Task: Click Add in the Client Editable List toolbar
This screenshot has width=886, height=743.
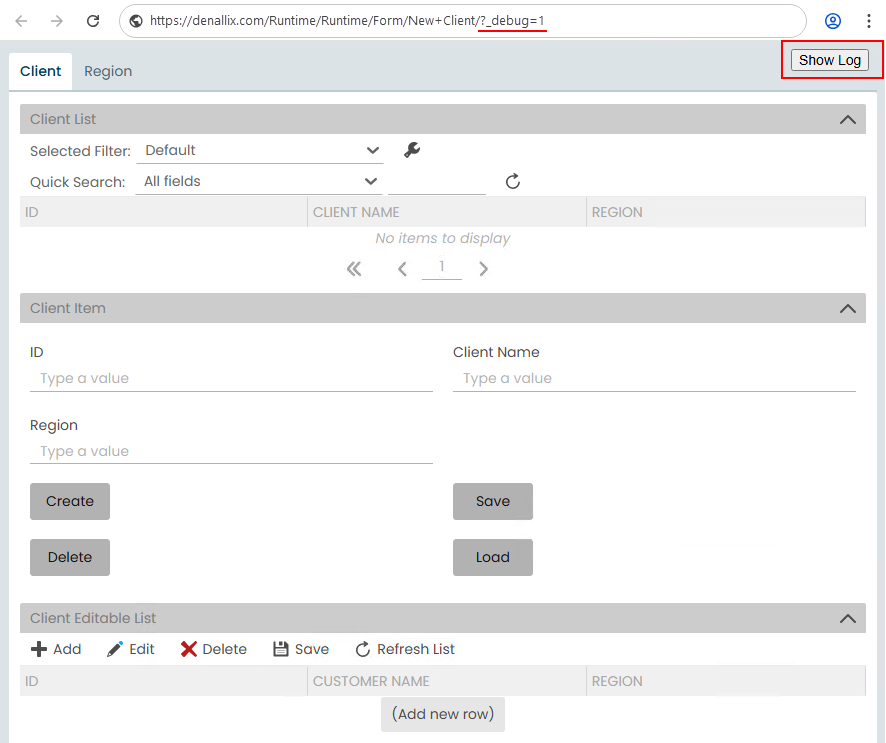Action: point(56,649)
